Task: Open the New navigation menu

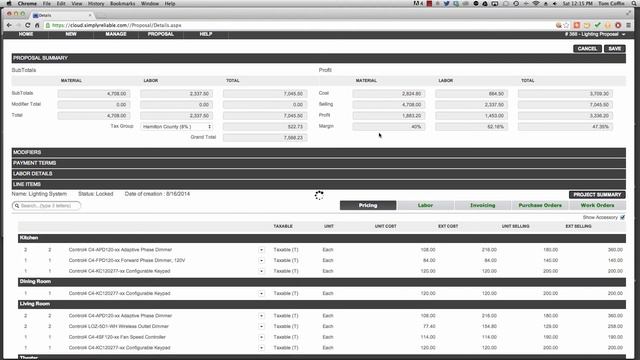Action: pos(71,34)
